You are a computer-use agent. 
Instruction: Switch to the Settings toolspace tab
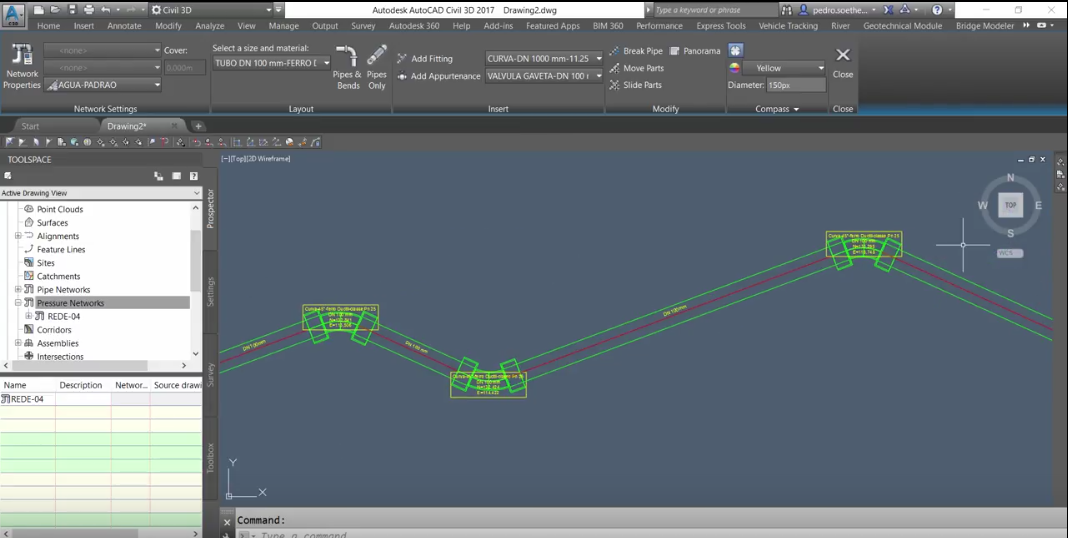[x=210, y=290]
